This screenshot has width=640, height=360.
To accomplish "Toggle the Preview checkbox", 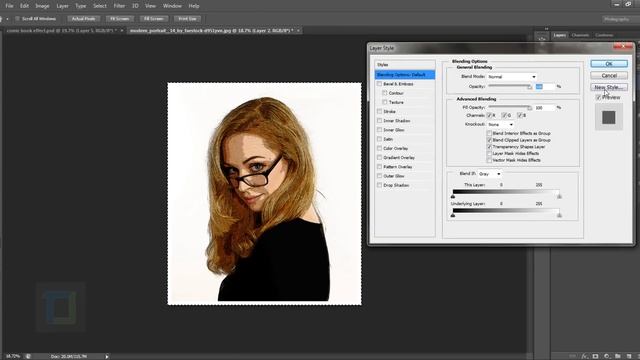I will coord(598,98).
